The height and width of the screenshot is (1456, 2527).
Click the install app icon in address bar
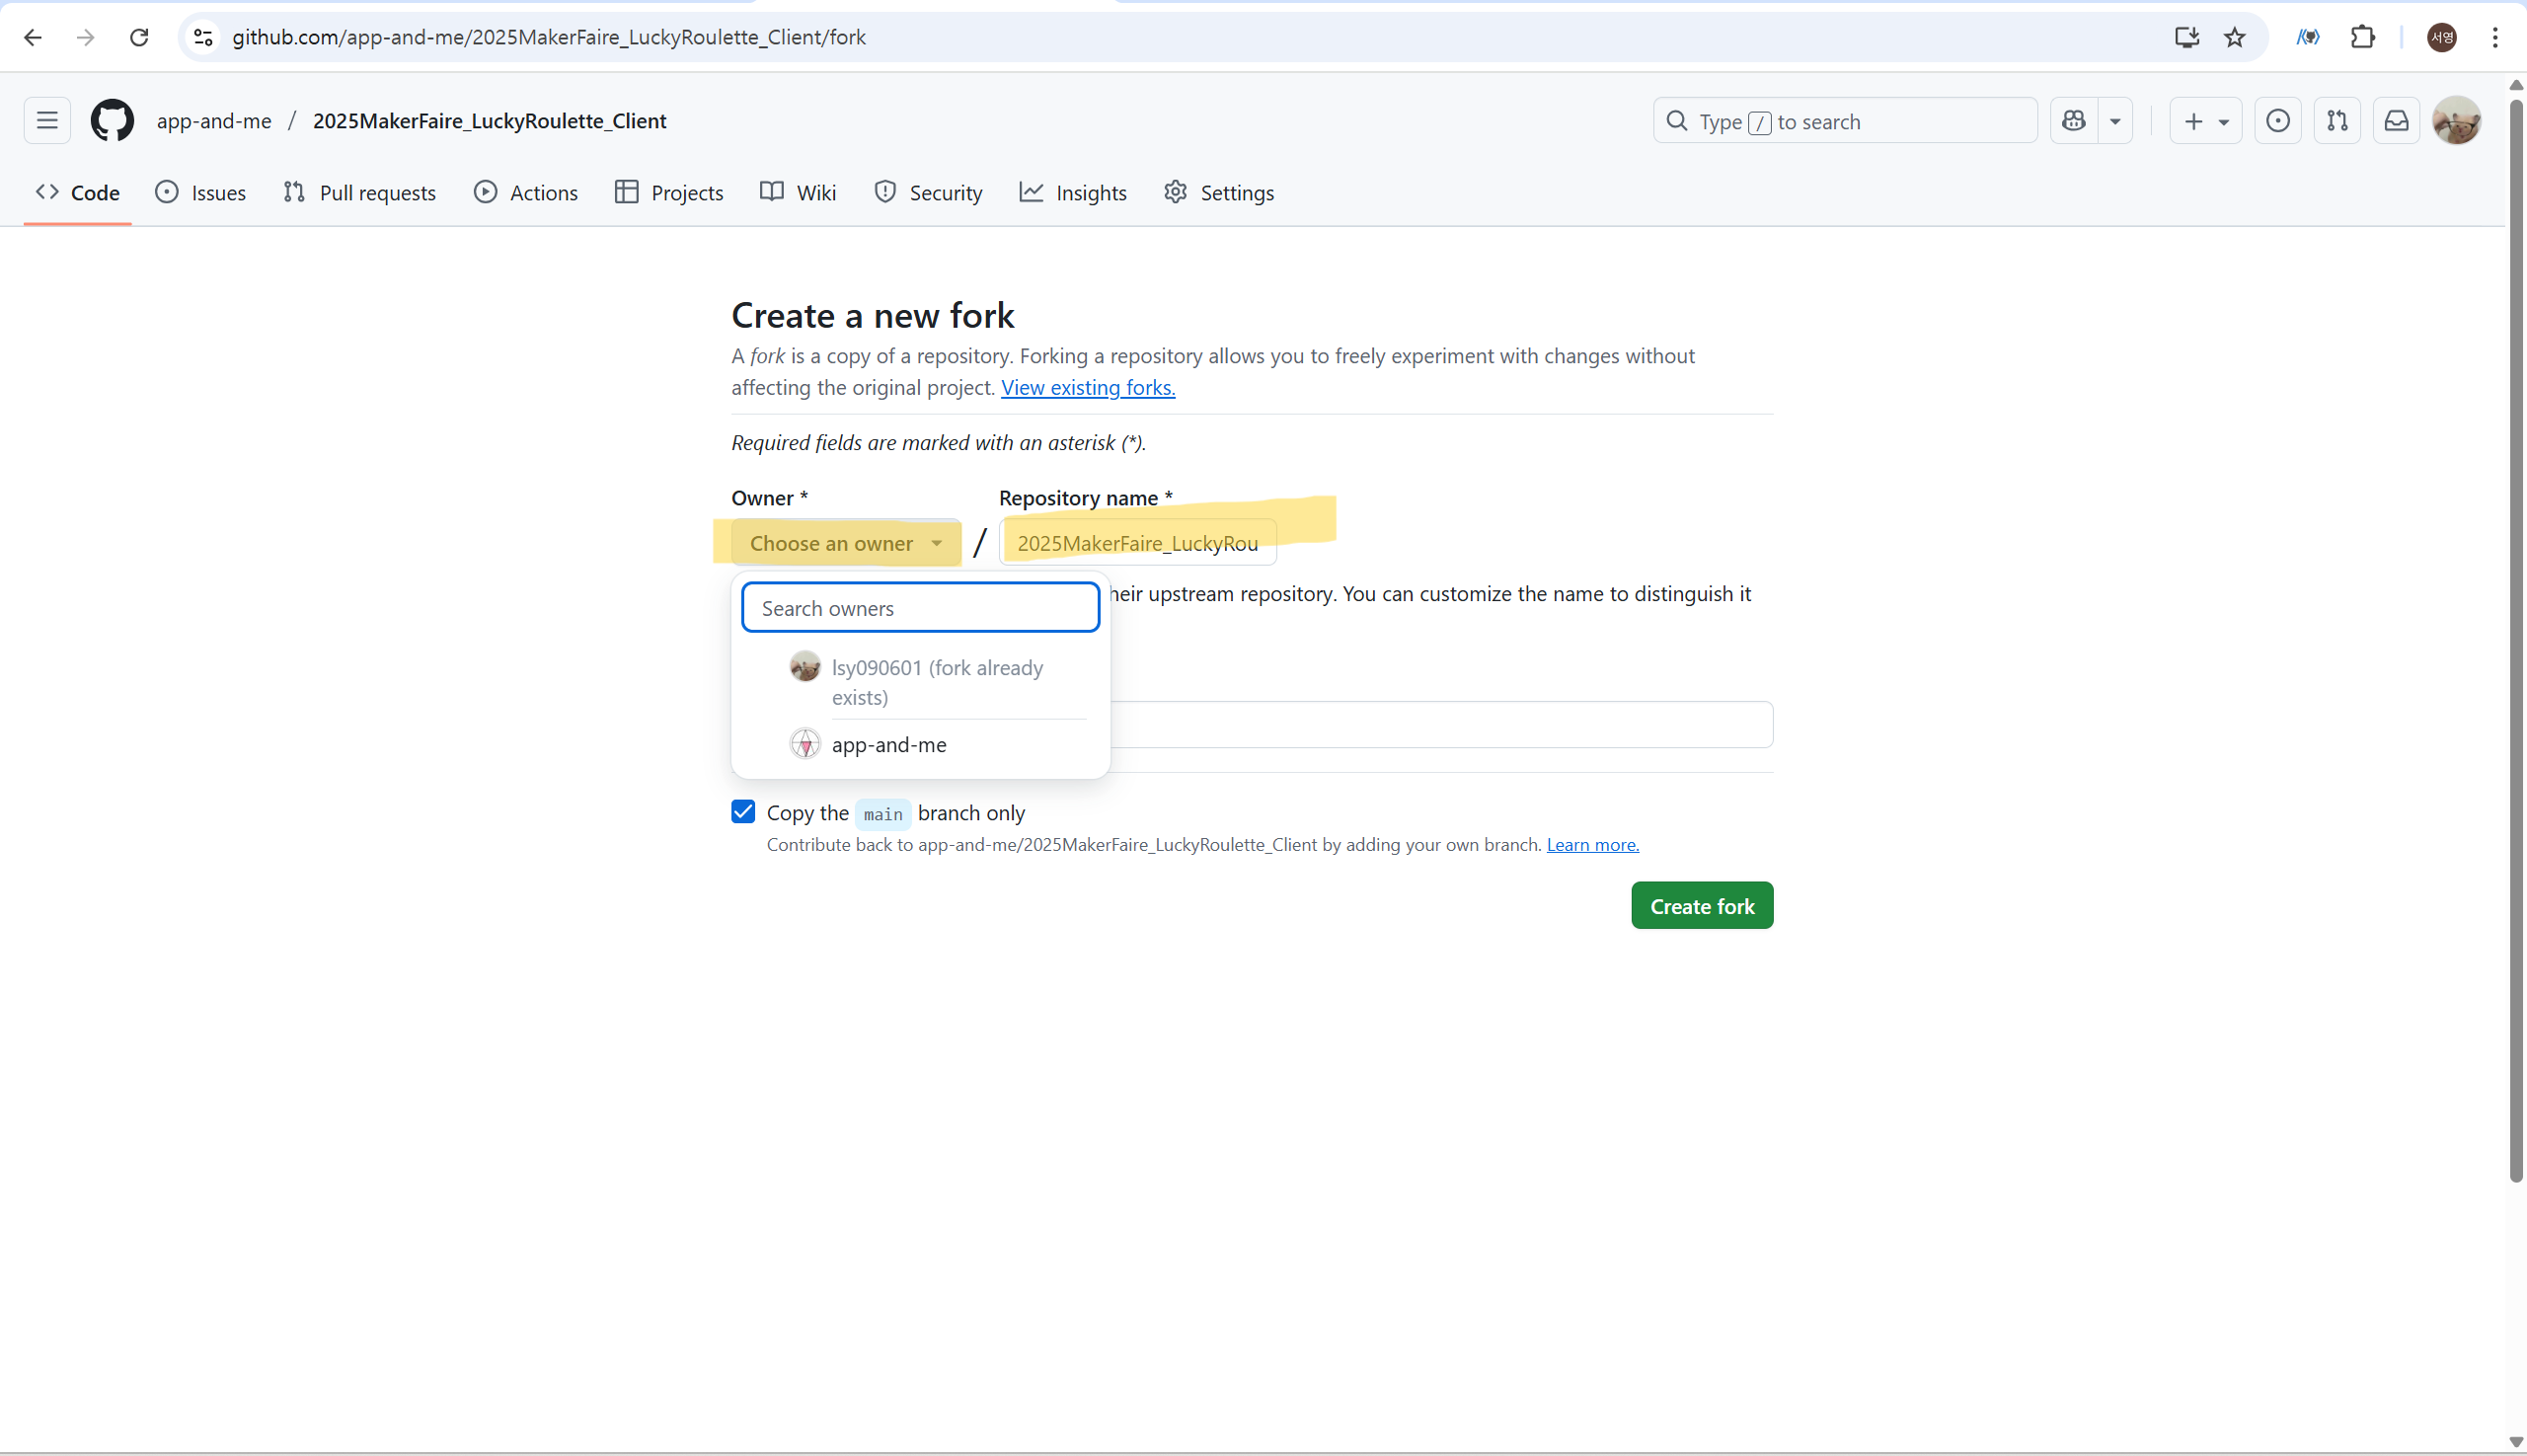[2186, 38]
